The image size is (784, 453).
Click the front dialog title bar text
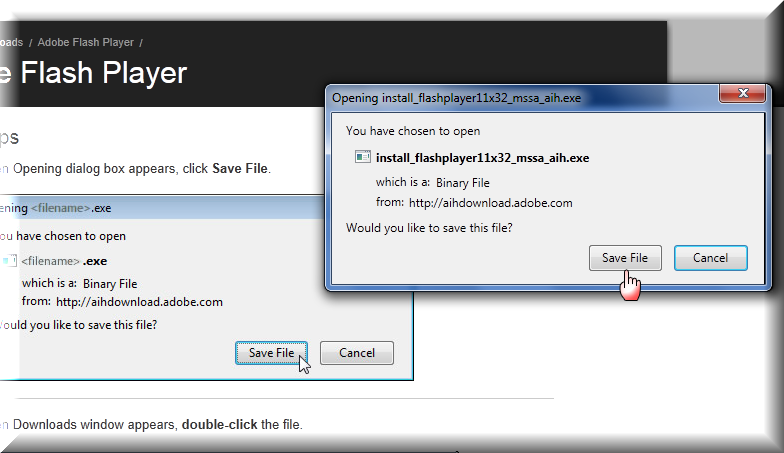tap(456, 98)
